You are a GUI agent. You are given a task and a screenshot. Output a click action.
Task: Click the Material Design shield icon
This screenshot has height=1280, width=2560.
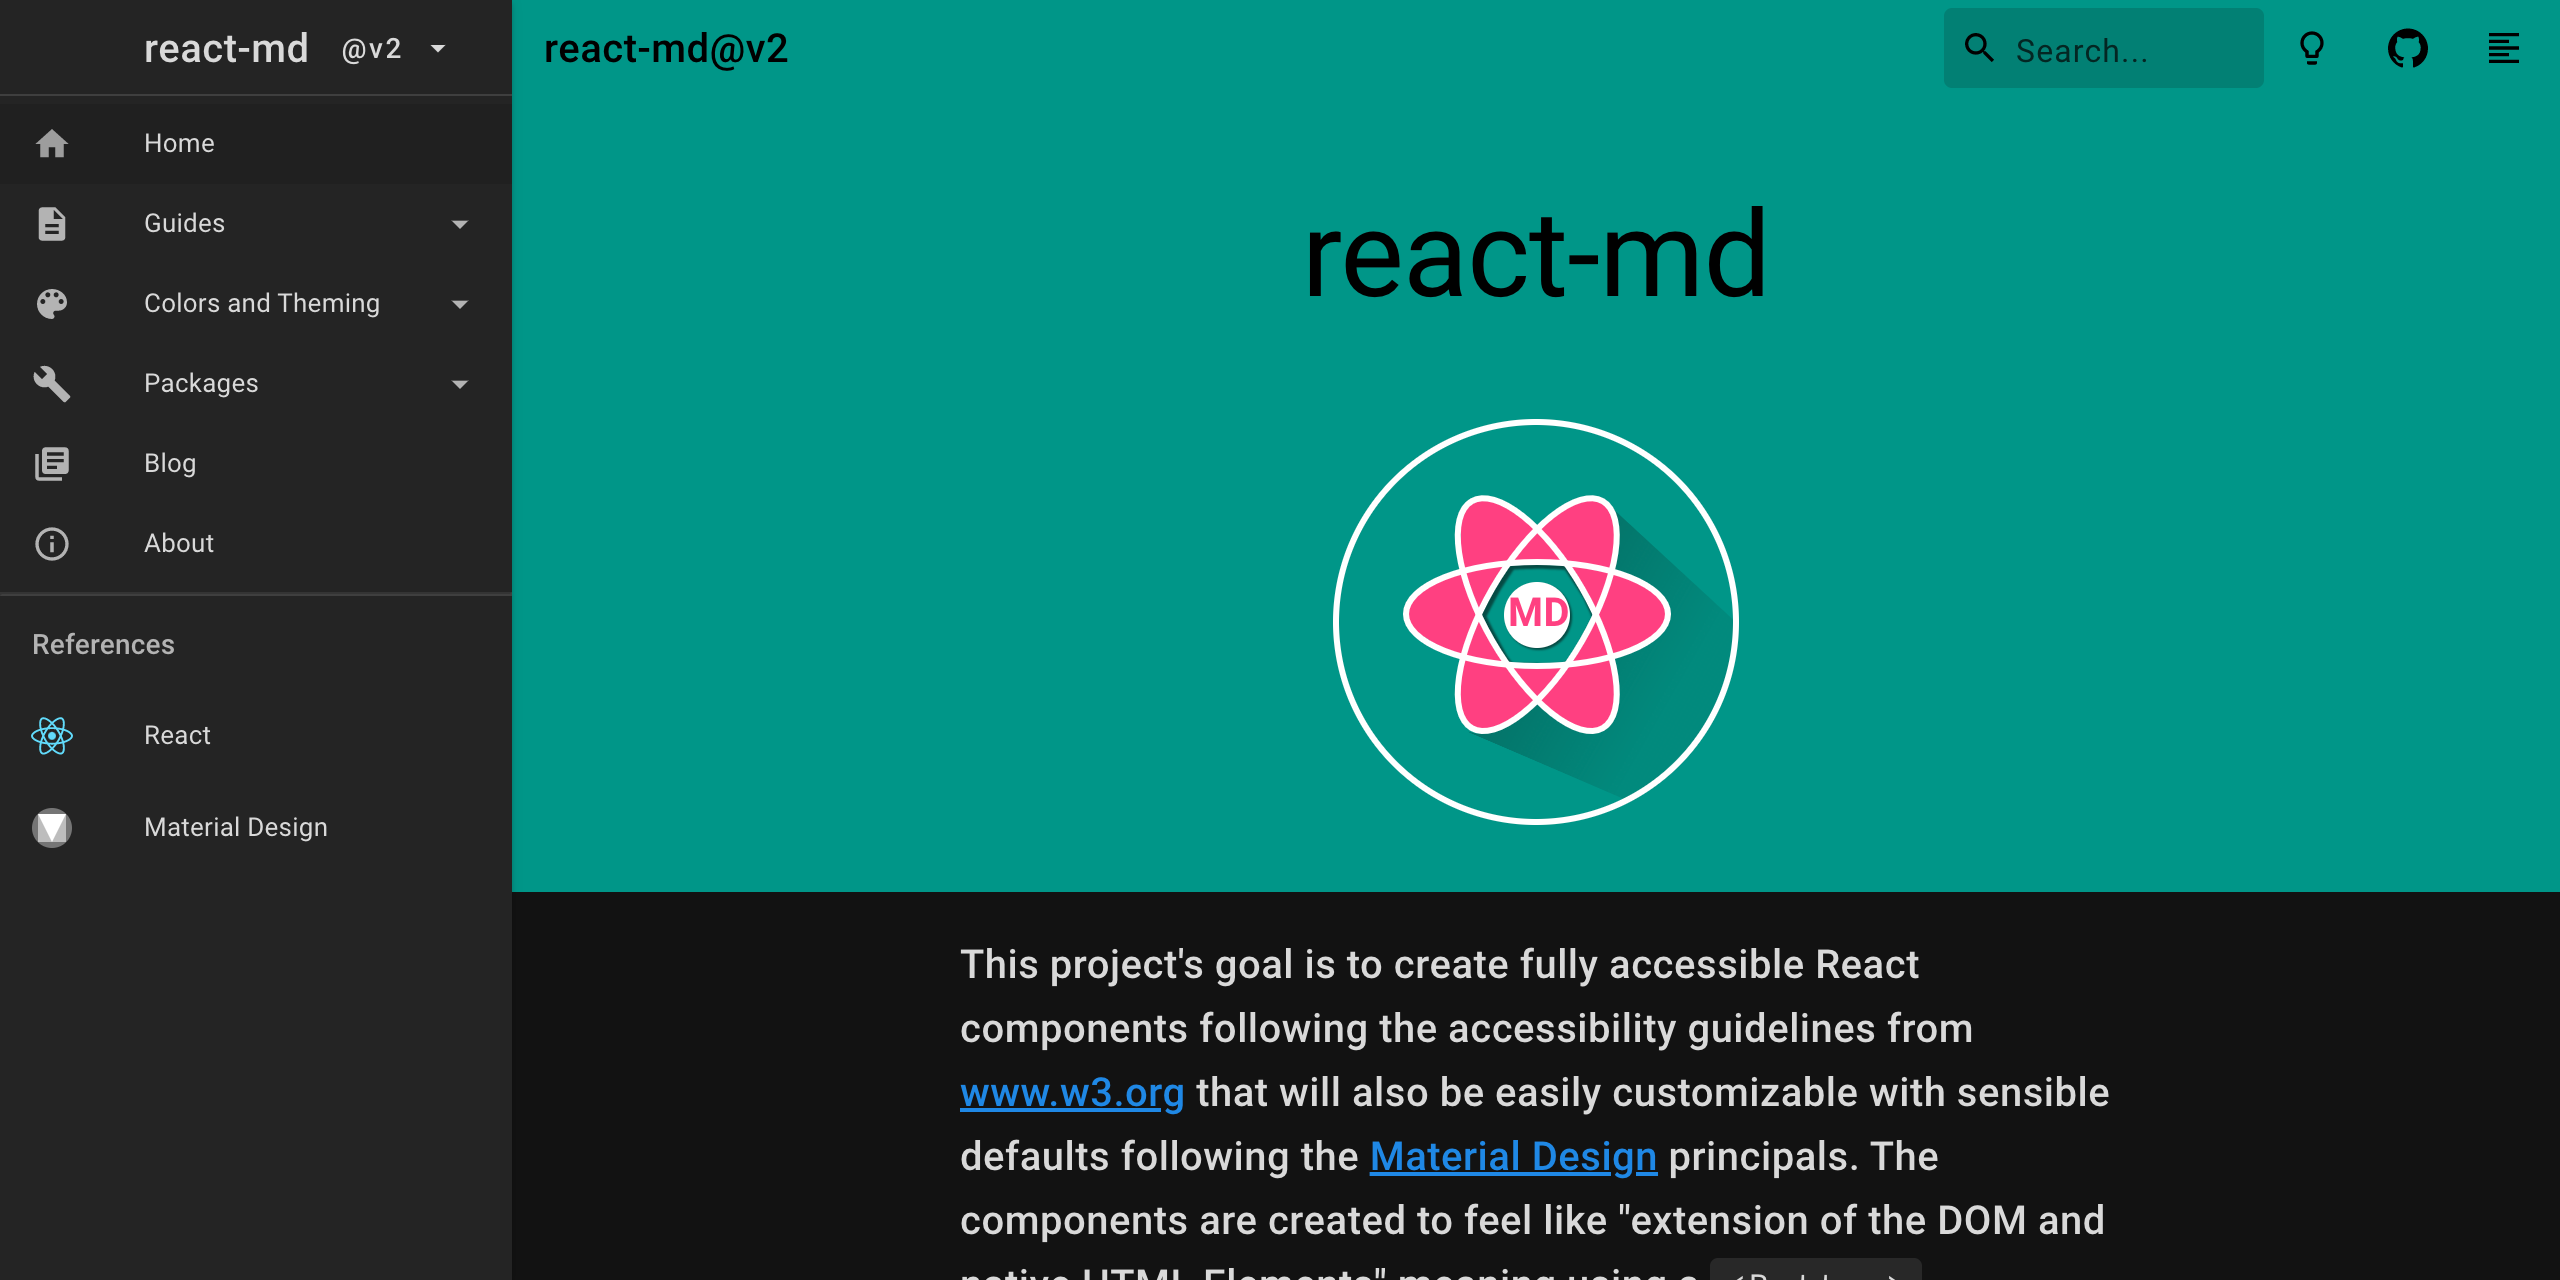[52, 826]
